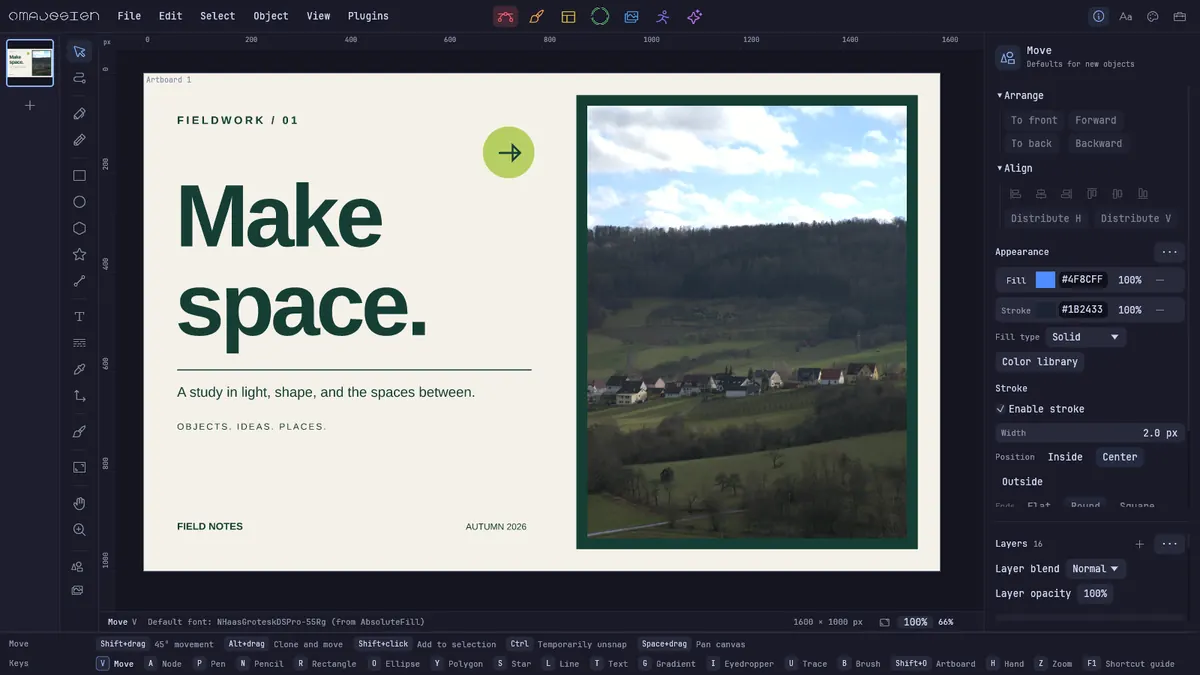This screenshot has width=1200, height=675.
Task: Collapse the Align section
Action: (1015, 169)
